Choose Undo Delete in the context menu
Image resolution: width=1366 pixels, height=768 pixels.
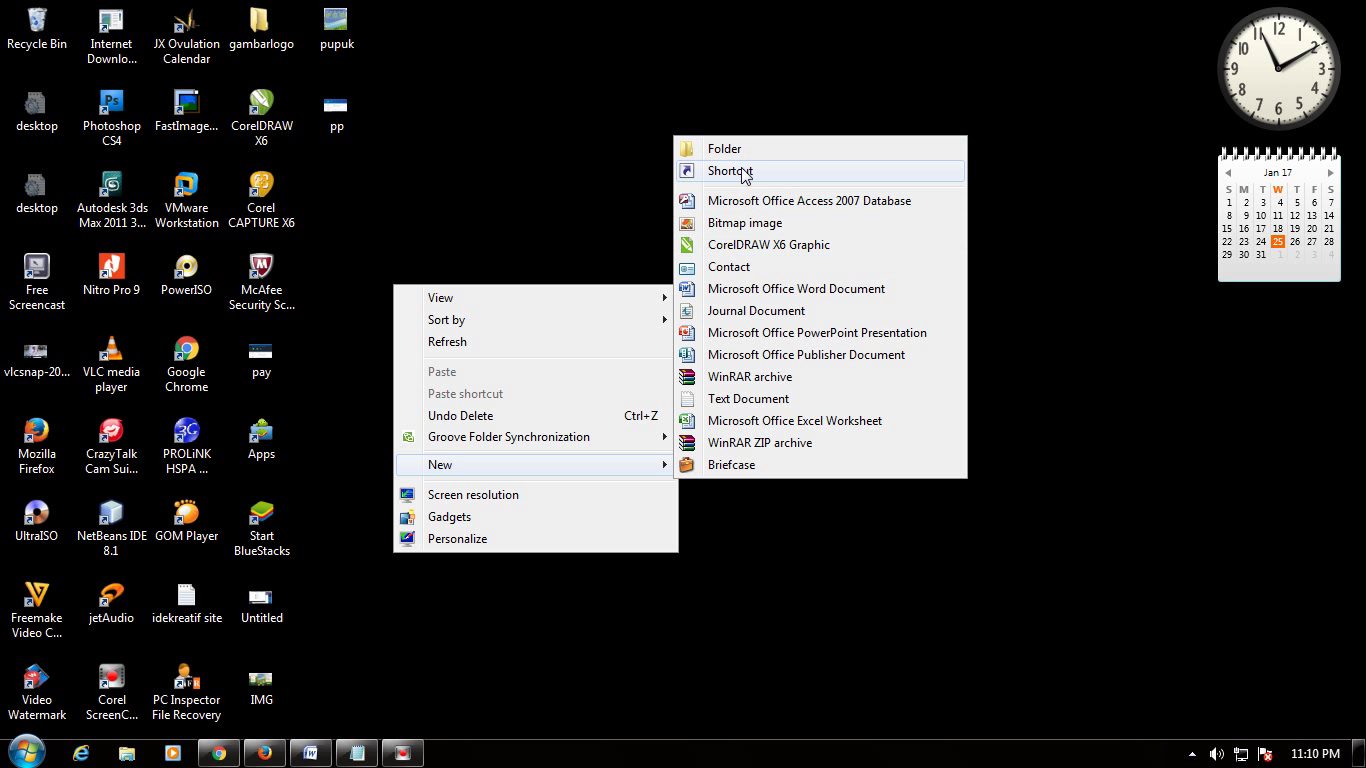pos(458,415)
